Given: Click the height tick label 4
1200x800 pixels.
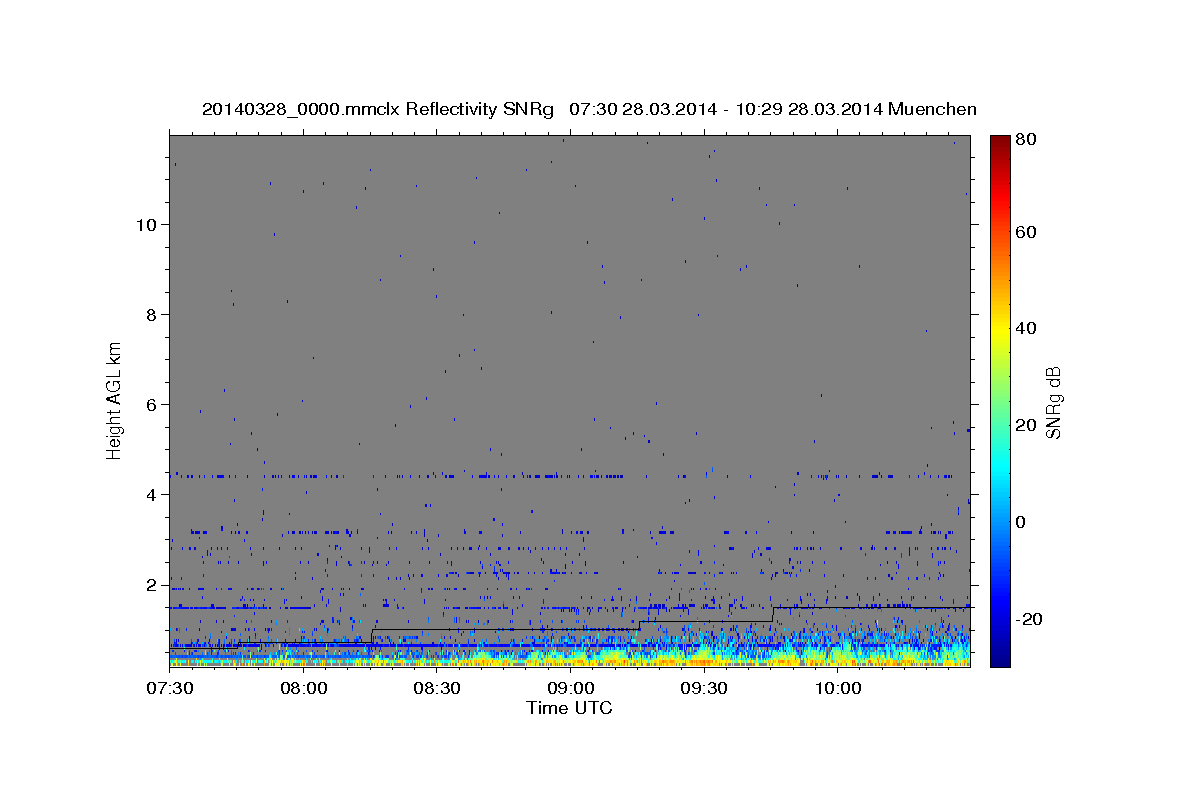Looking at the screenshot, I should point(151,494).
